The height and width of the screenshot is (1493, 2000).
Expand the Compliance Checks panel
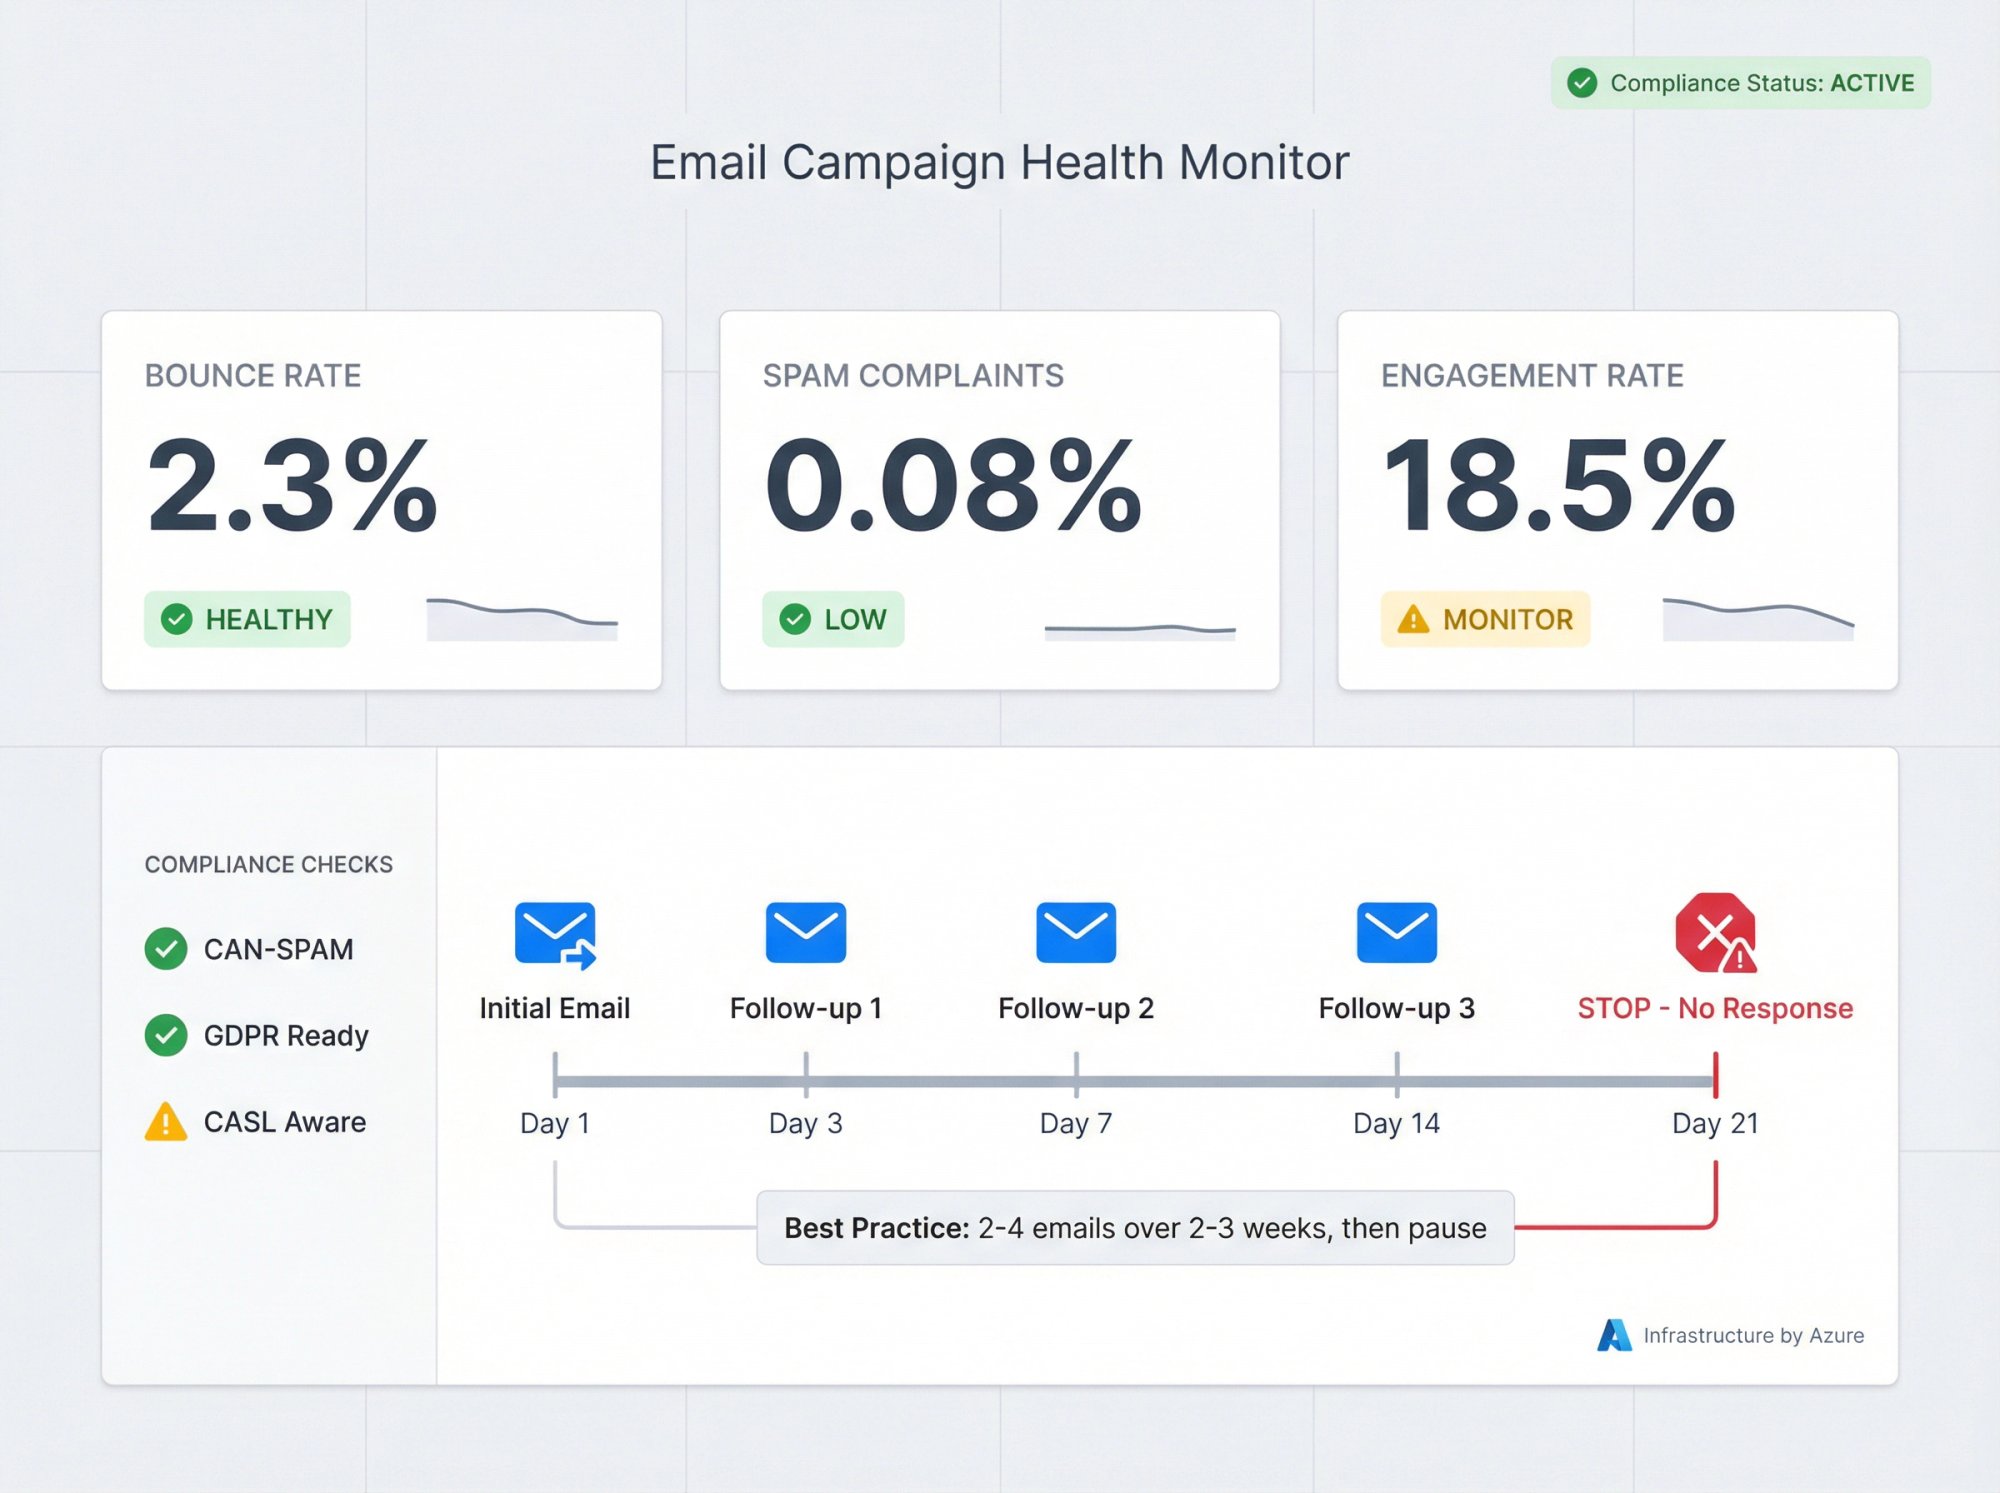(x=268, y=864)
